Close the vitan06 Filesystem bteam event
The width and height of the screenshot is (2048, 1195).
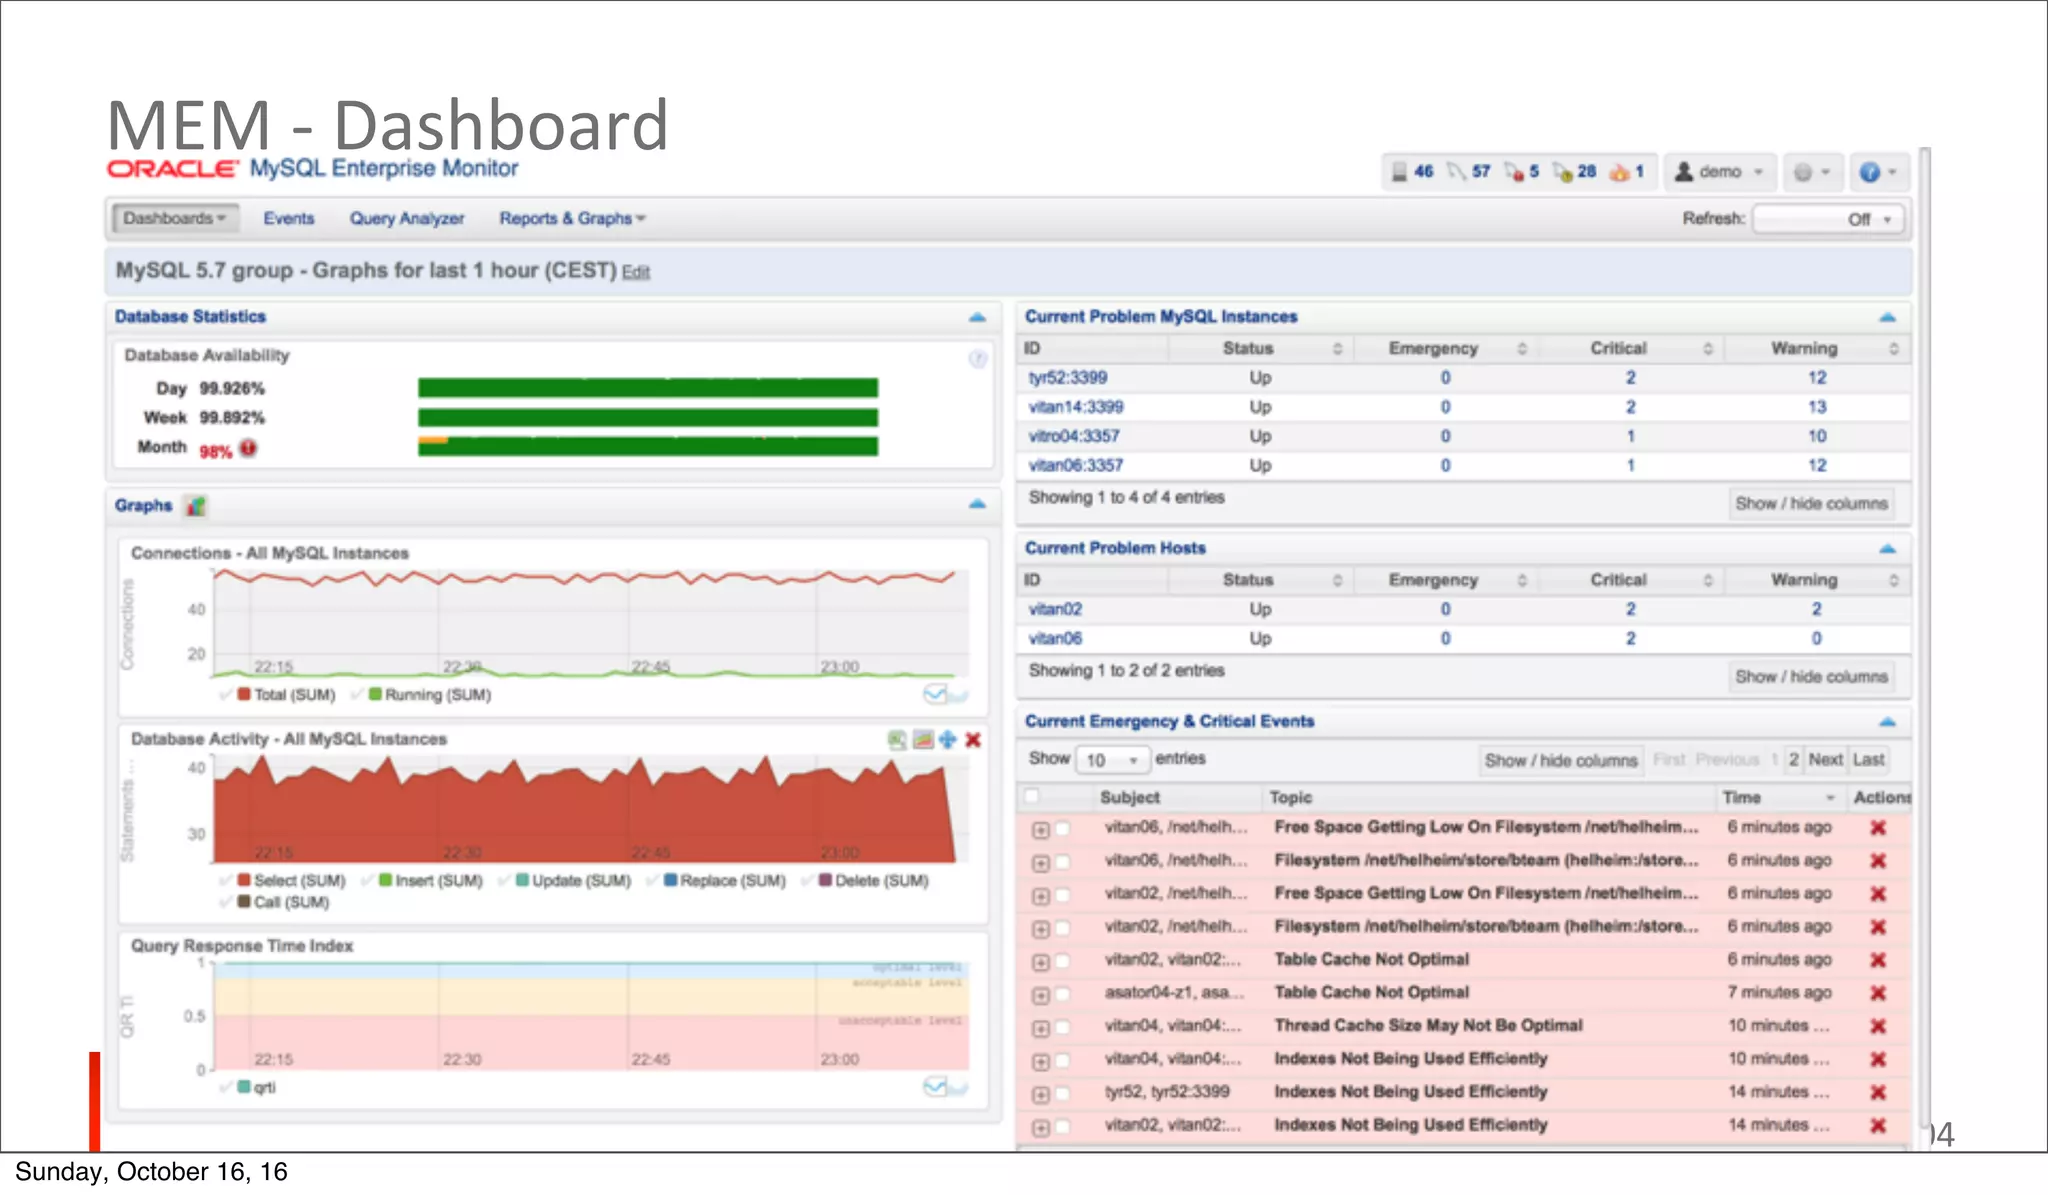[1878, 861]
